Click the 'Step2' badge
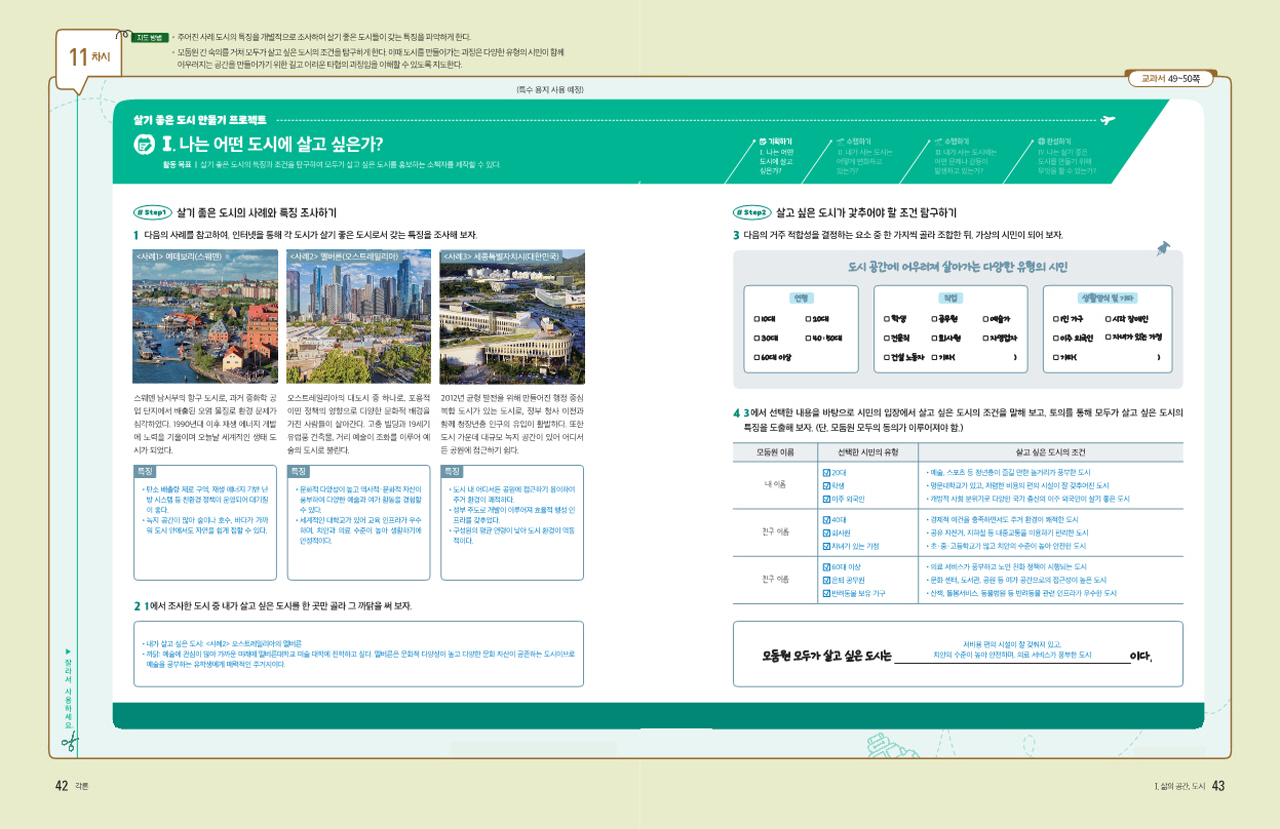1280x829 pixels. (x=752, y=213)
